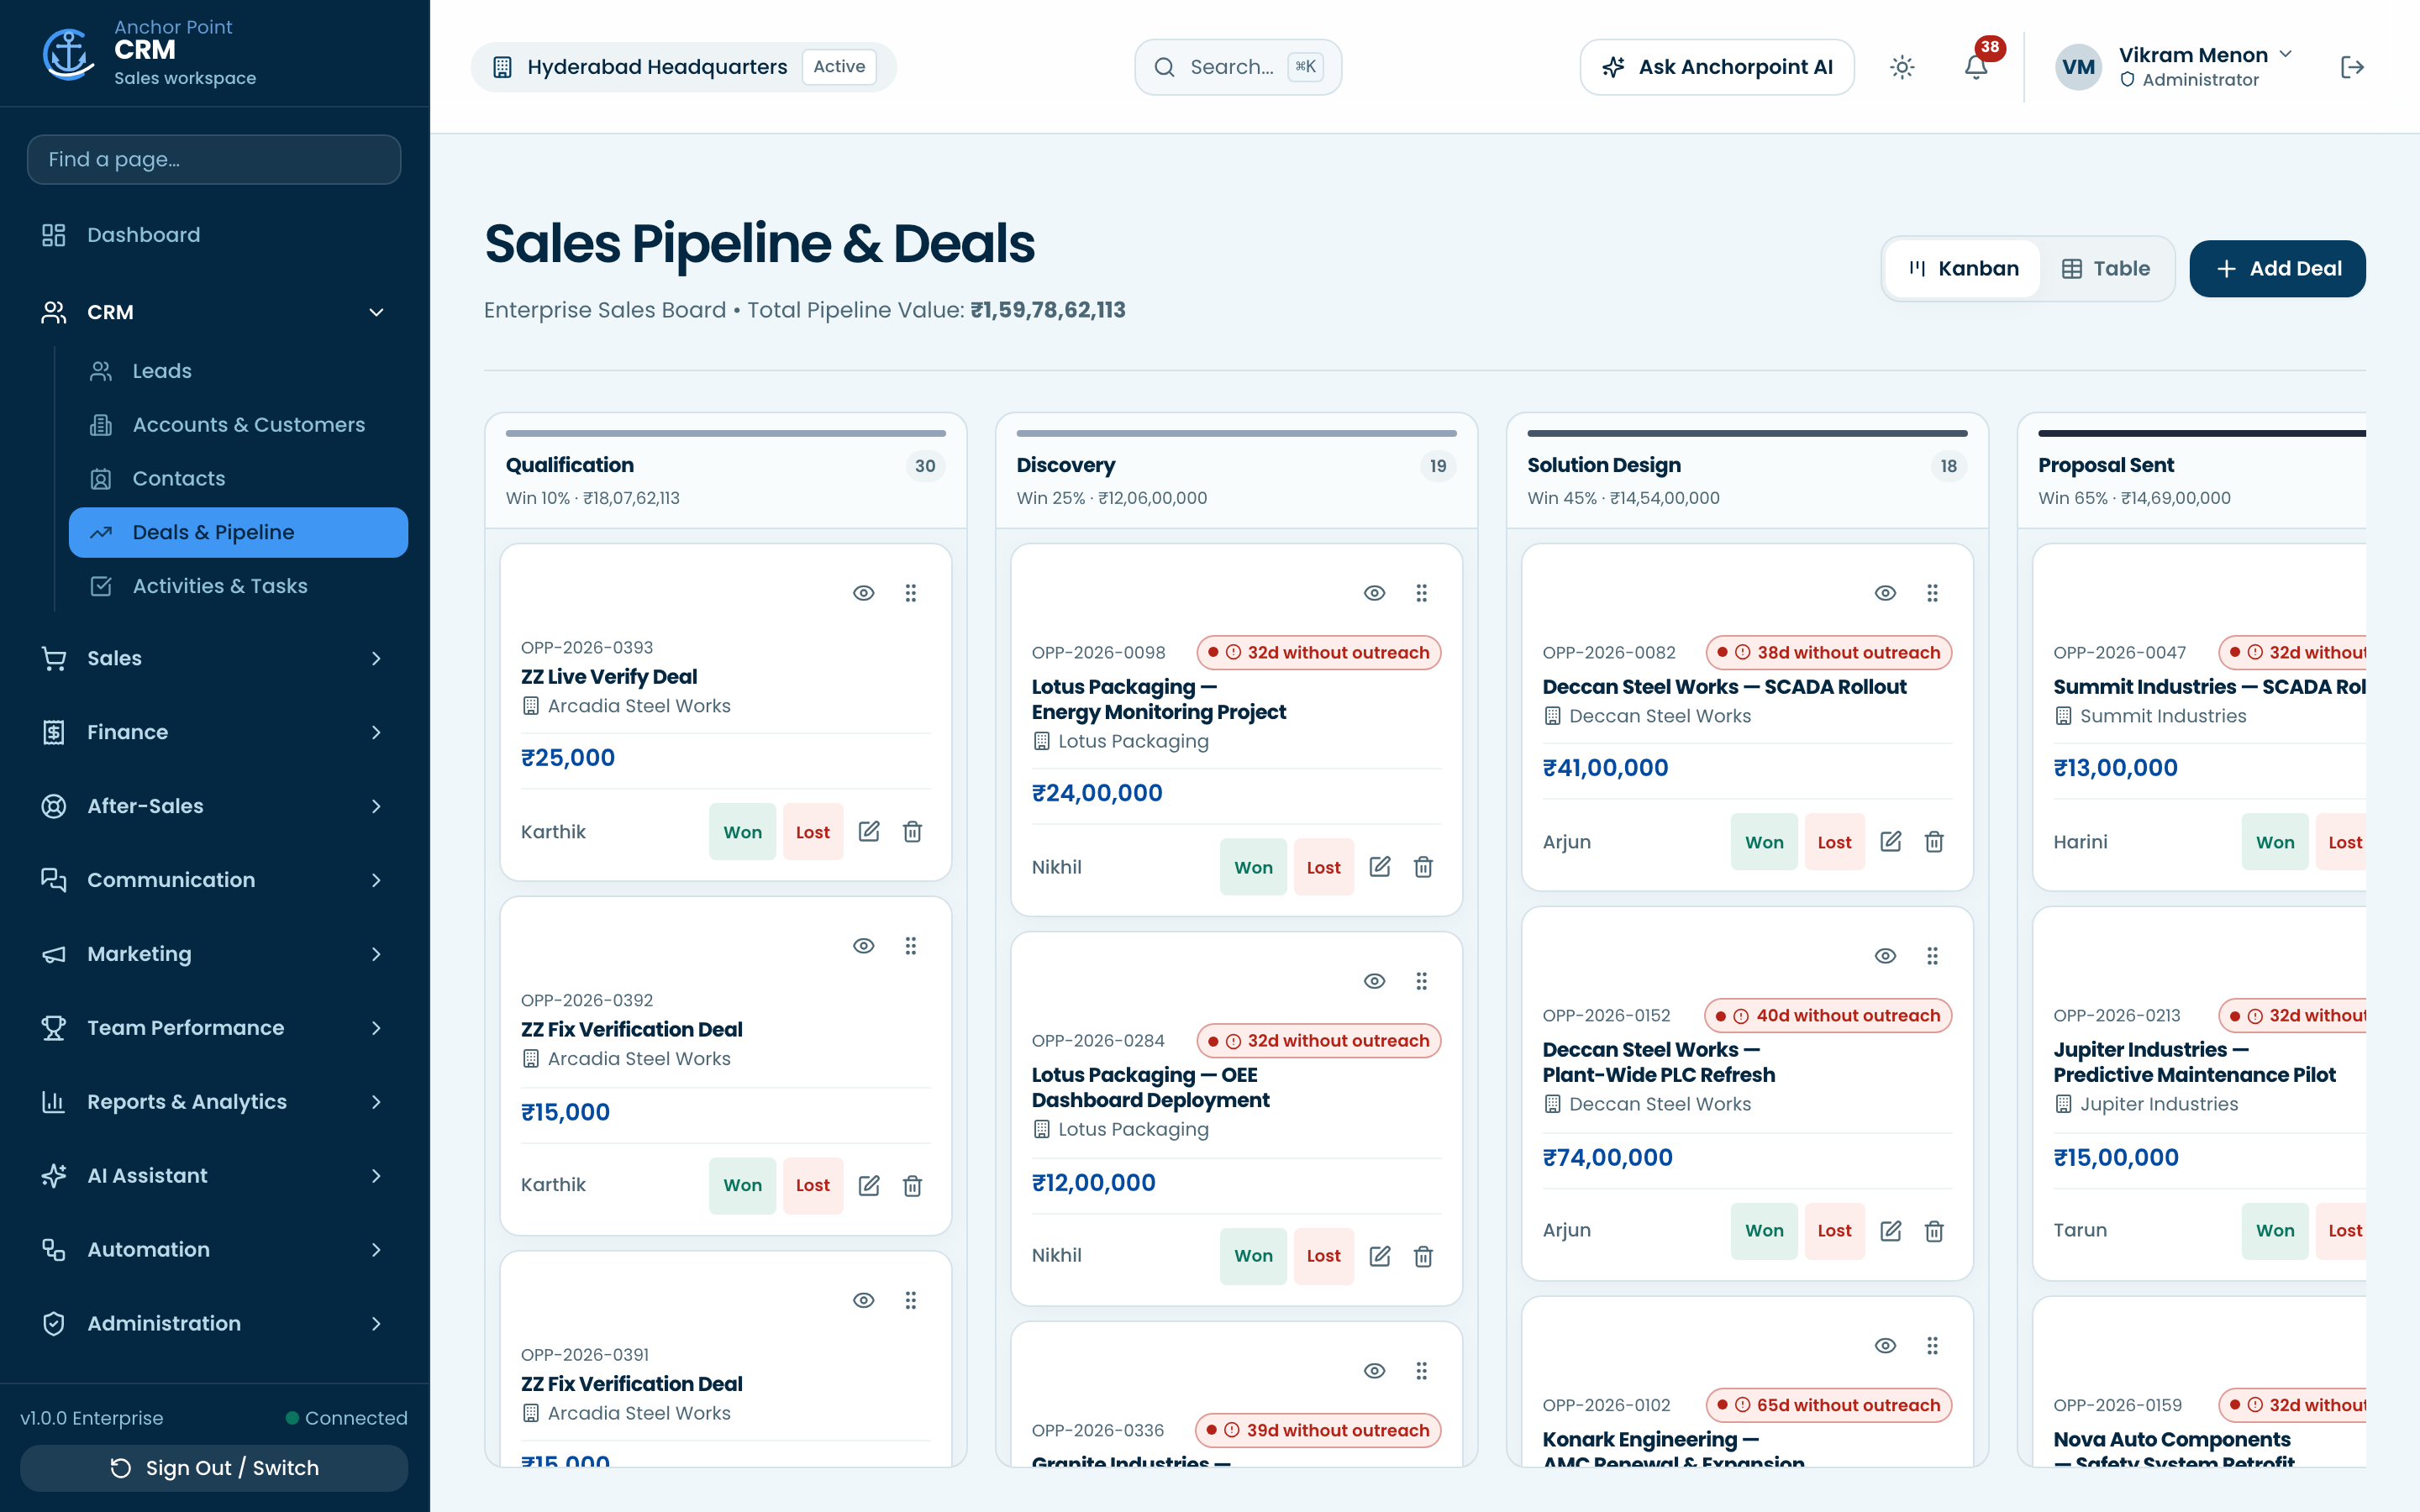Edit the OPP-2026-0392 ZZ Fix Verification Deal
2420x1512 pixels.
pos(869,1185)
